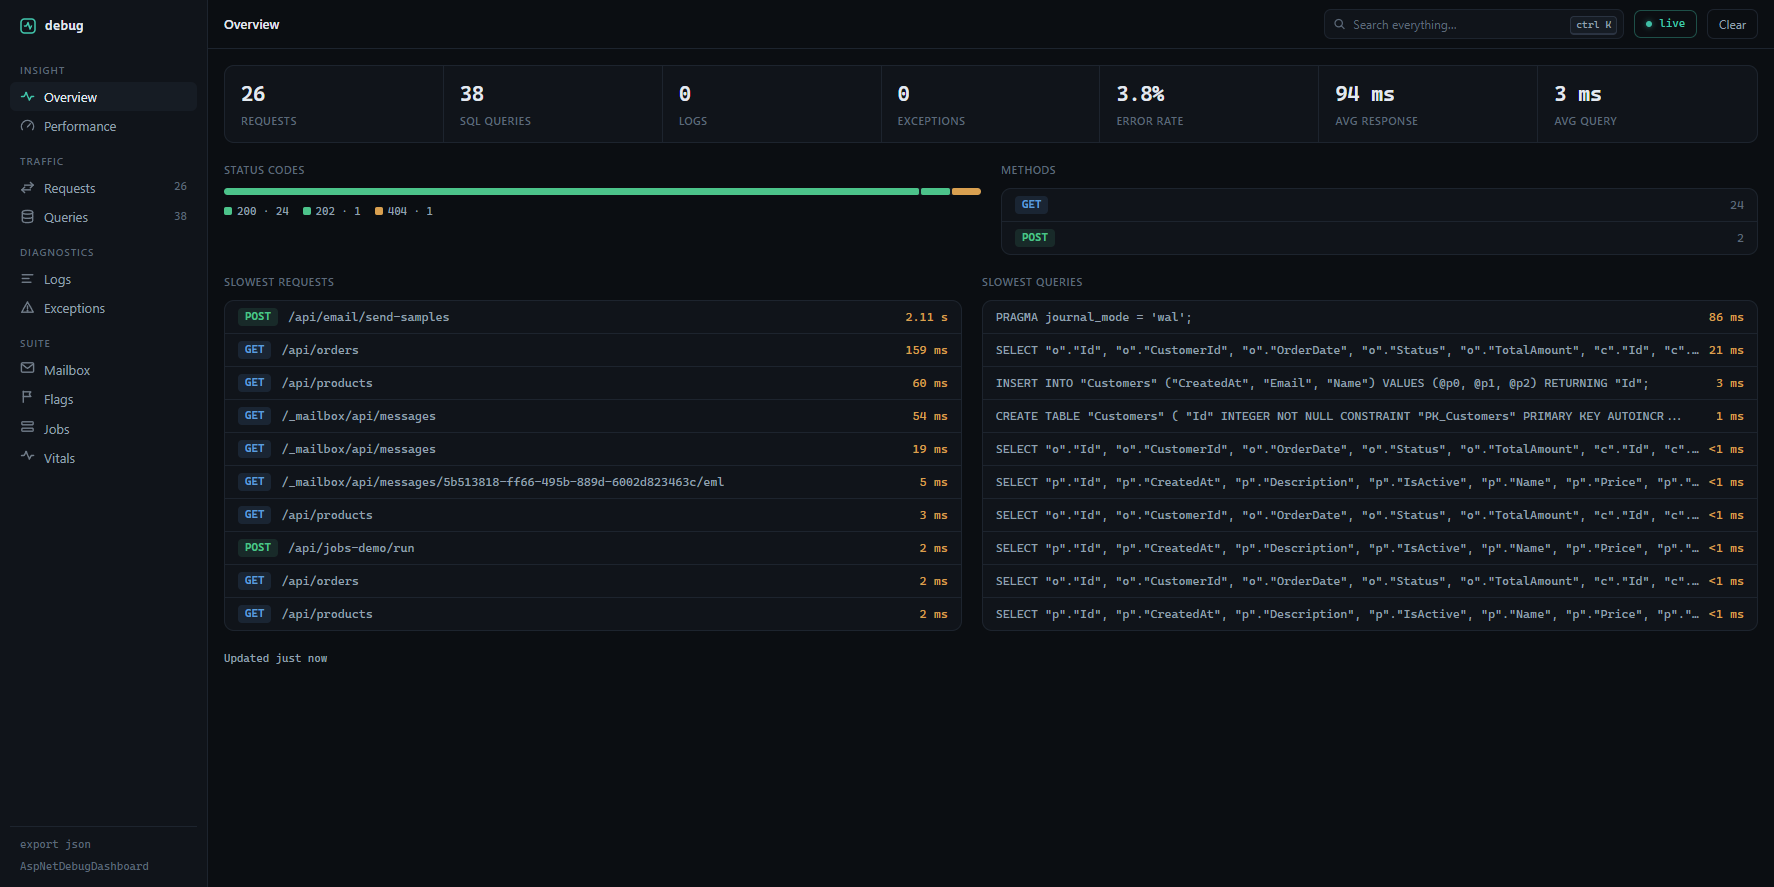
Task: Open the mailbox messages eml request row
Action: coord(593,482)
